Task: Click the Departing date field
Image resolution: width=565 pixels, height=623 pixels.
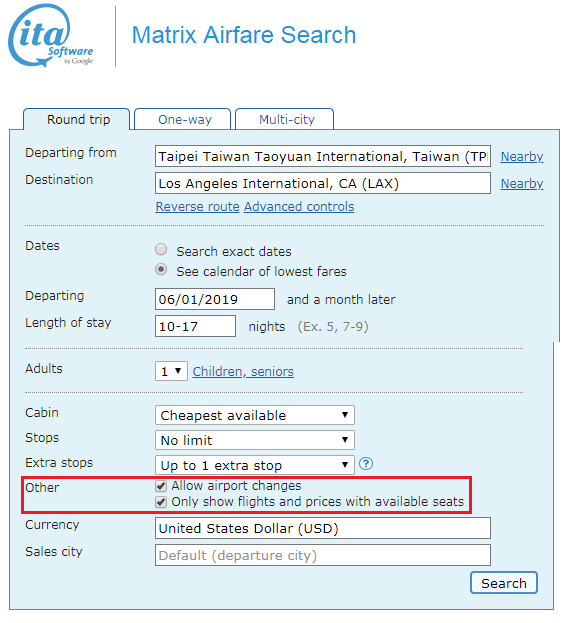Action: (215, 299)
